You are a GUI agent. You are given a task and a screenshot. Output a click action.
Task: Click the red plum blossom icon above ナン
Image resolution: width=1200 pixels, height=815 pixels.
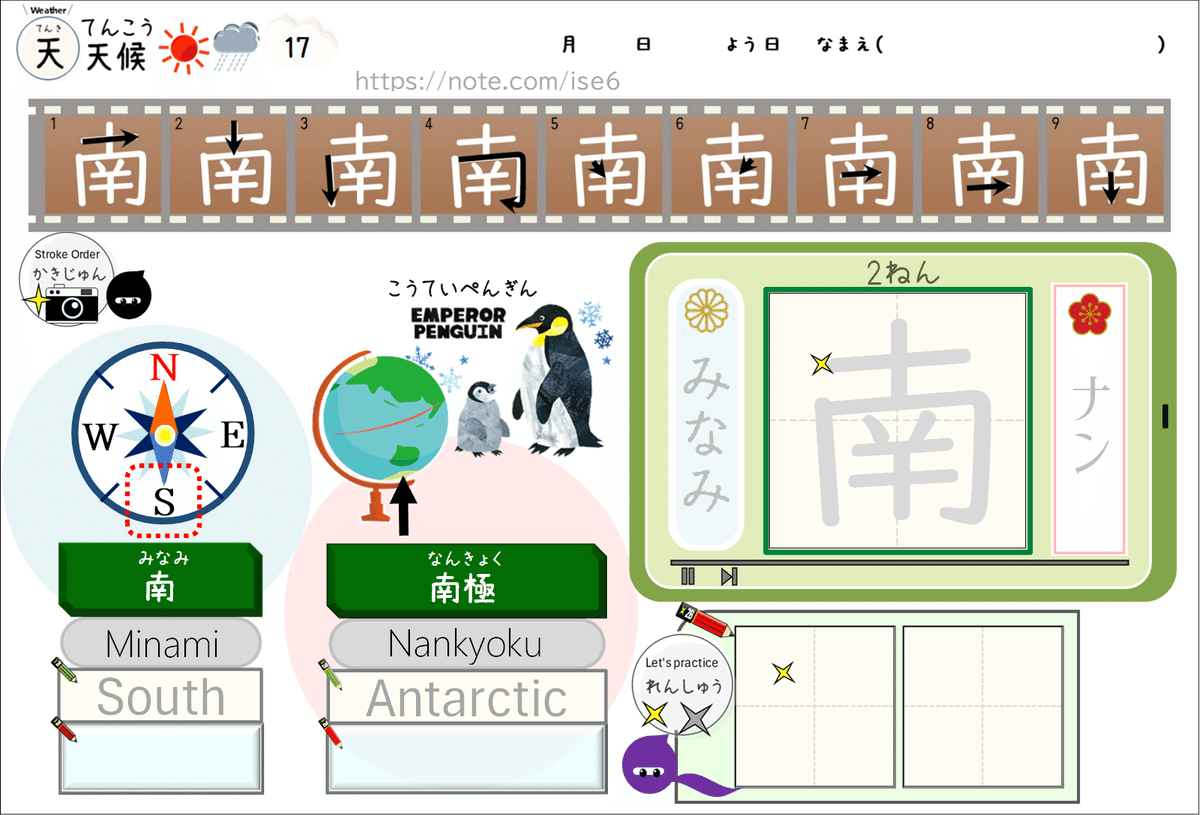point(1088,315)
